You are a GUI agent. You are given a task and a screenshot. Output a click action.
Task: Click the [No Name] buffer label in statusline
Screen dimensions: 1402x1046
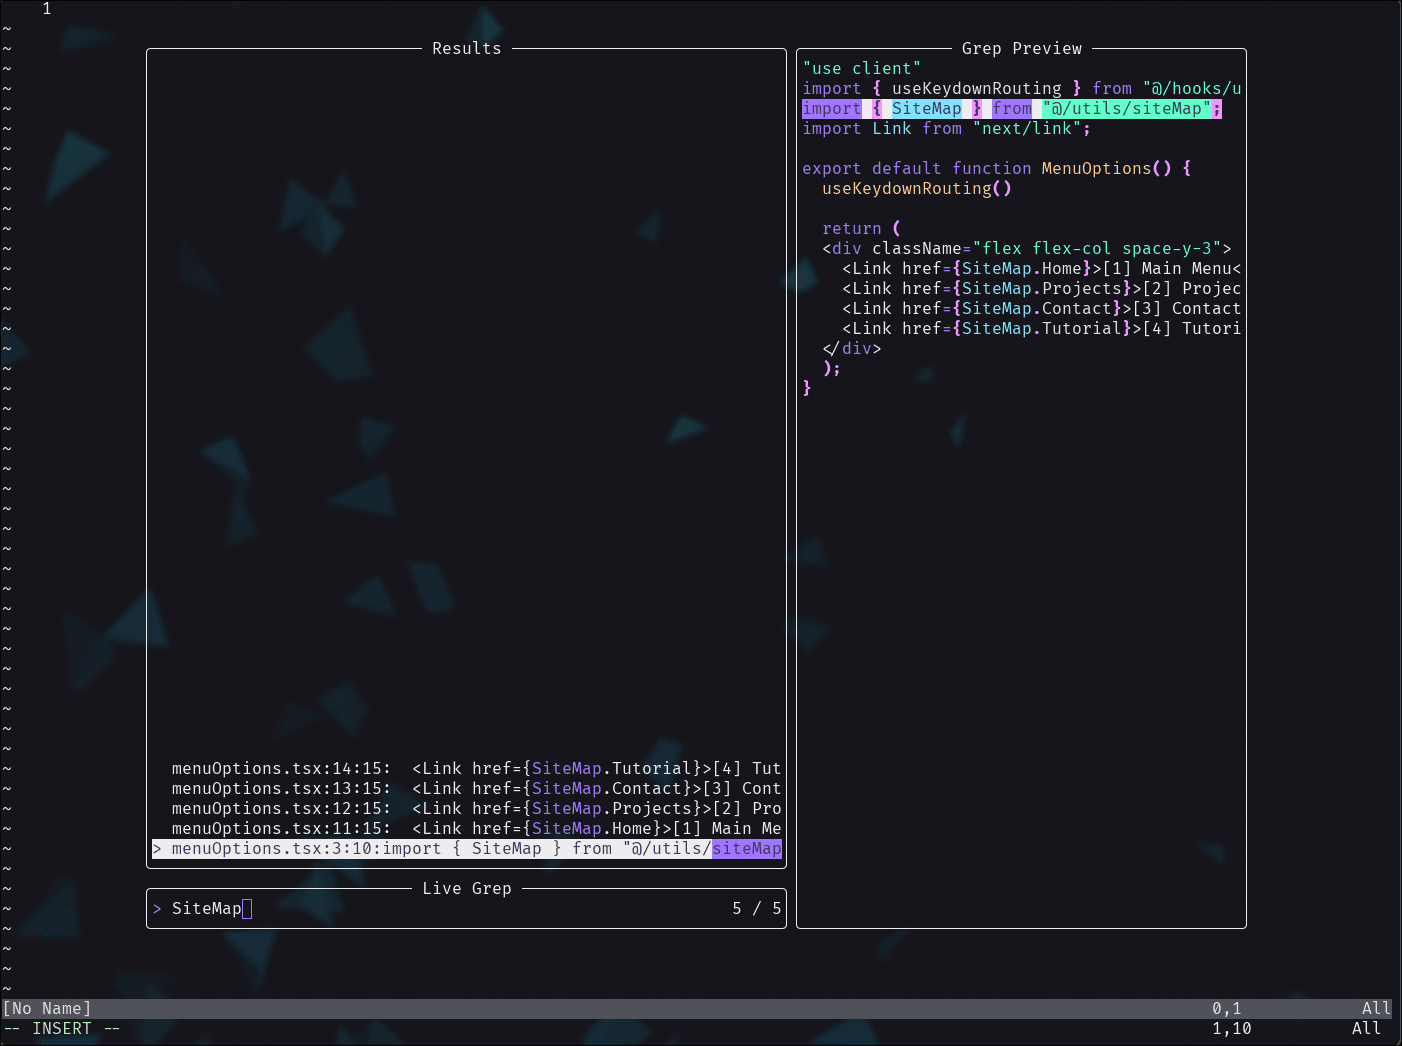click(47, 1008)
